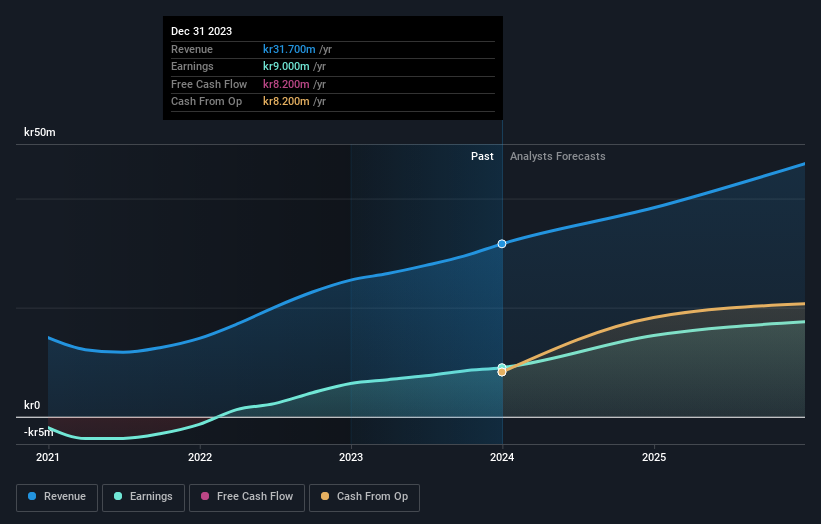The image size is (821, 524).
Task: Toggle the Earnings legend button
Action: tap(143, 497)
